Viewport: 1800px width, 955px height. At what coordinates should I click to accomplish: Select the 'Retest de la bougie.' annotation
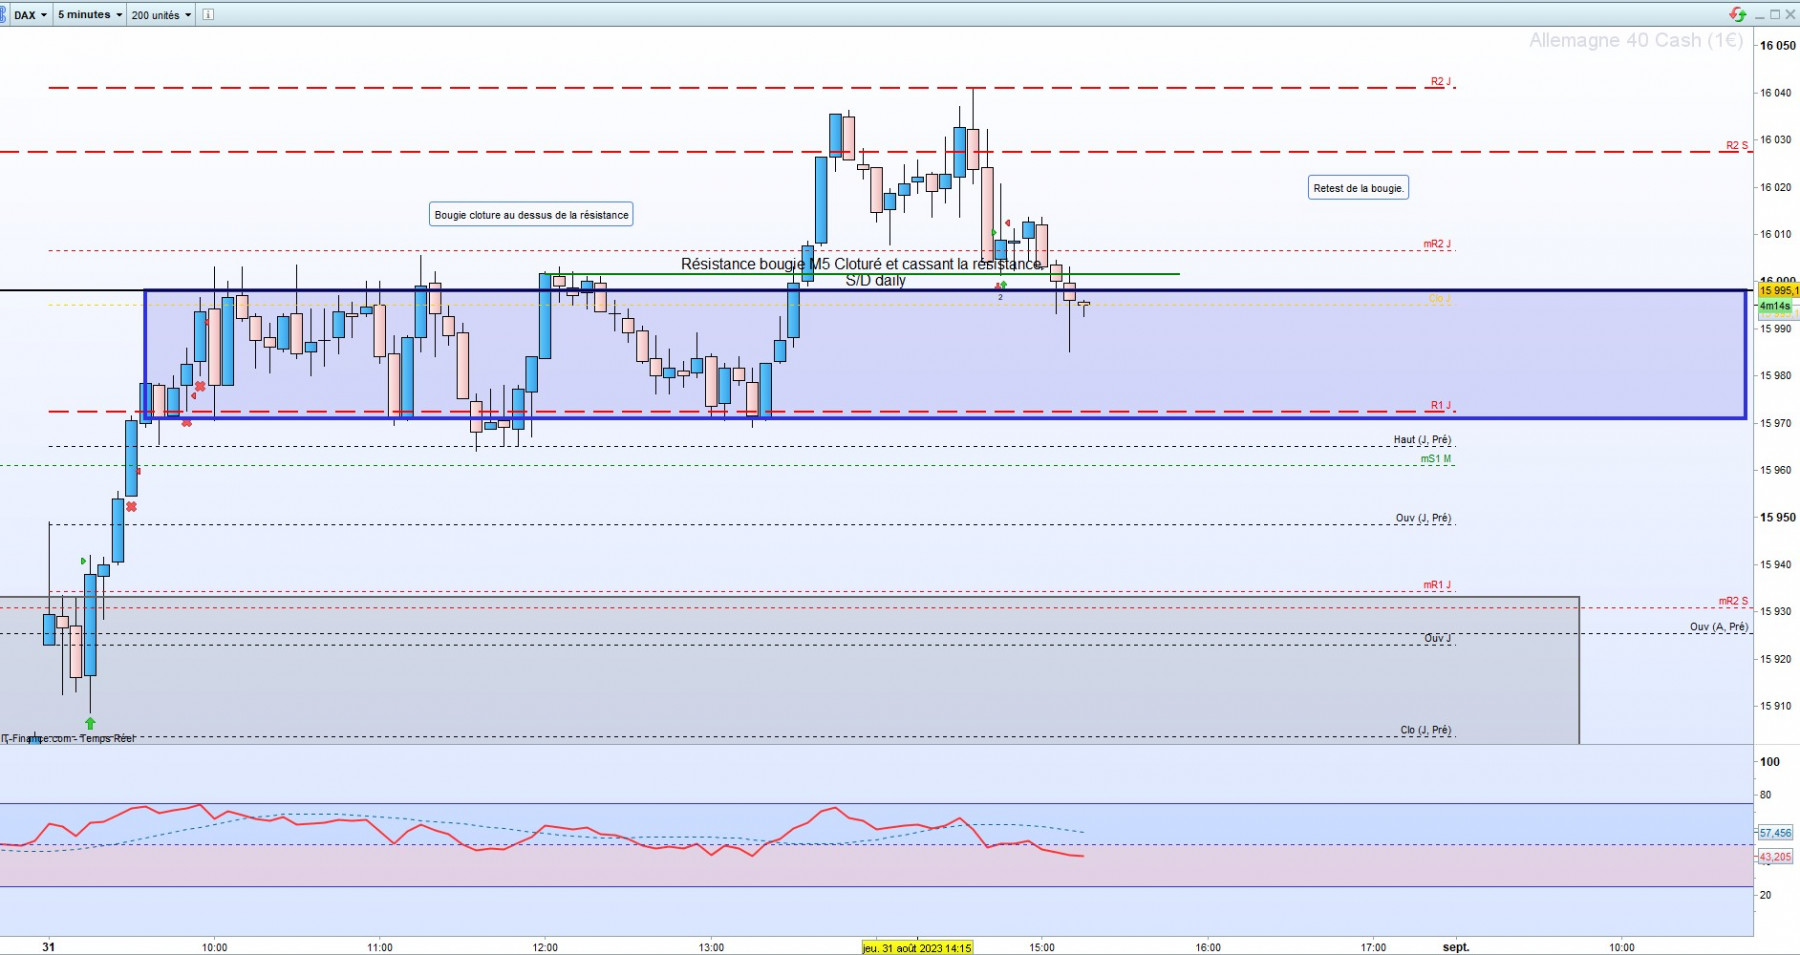point(1358,188)
